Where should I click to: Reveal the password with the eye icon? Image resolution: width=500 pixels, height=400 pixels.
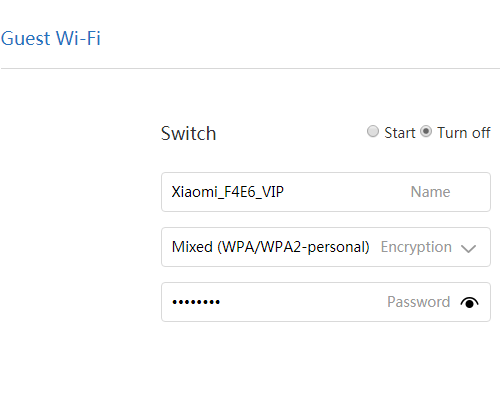(469, 302)
